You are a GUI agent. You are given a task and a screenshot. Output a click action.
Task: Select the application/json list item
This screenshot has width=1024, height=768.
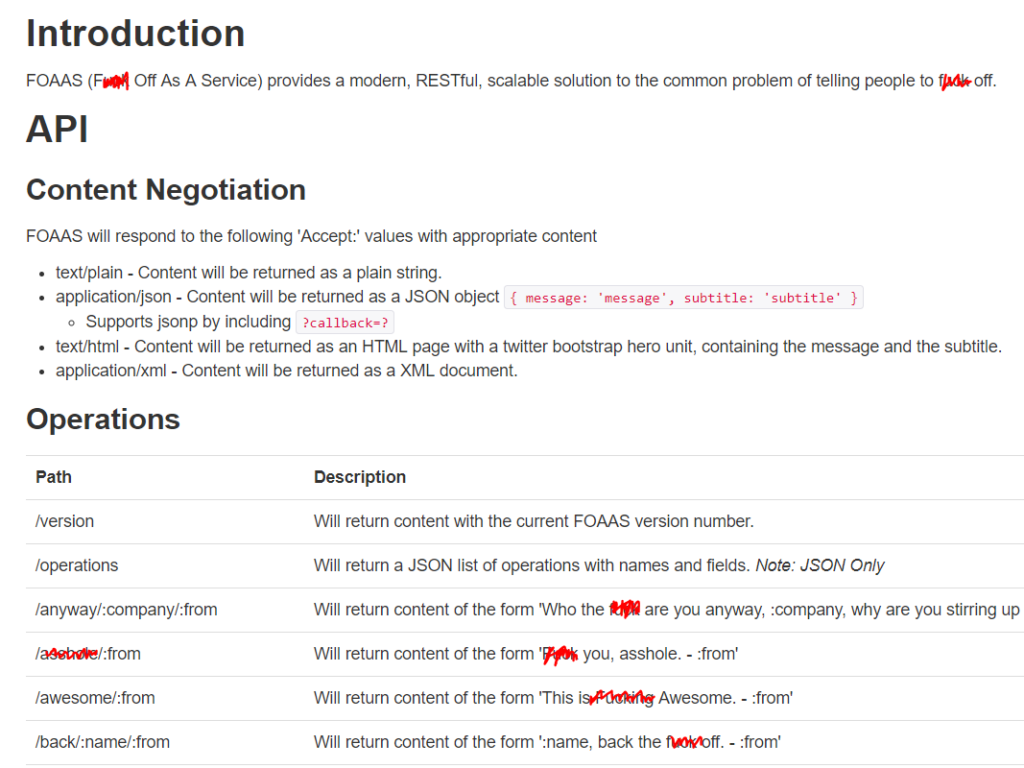tap(278, 297)
